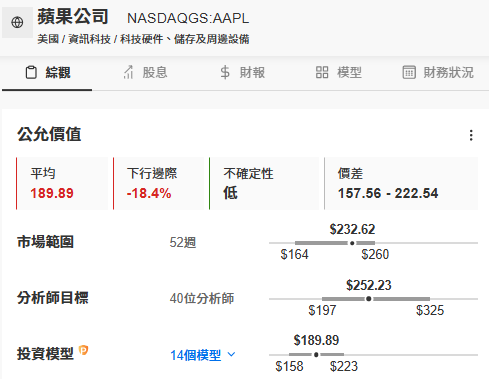Screen dimensions: 489x379
Task: Click the calendar icon for 財務狀況
Action: [x=409, y=72]
